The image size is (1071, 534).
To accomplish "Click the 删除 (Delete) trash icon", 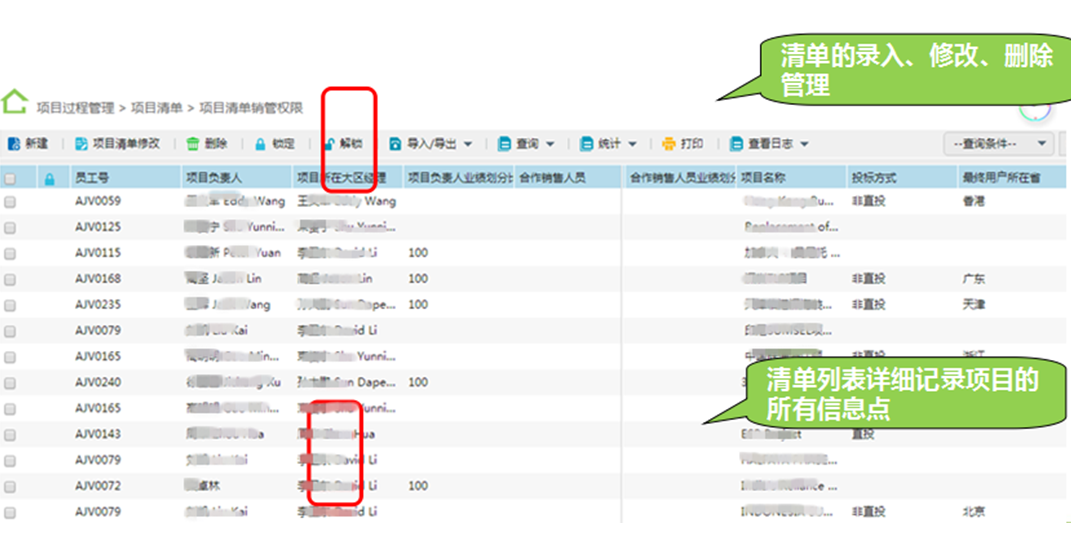I will click(x=193, y=144).
